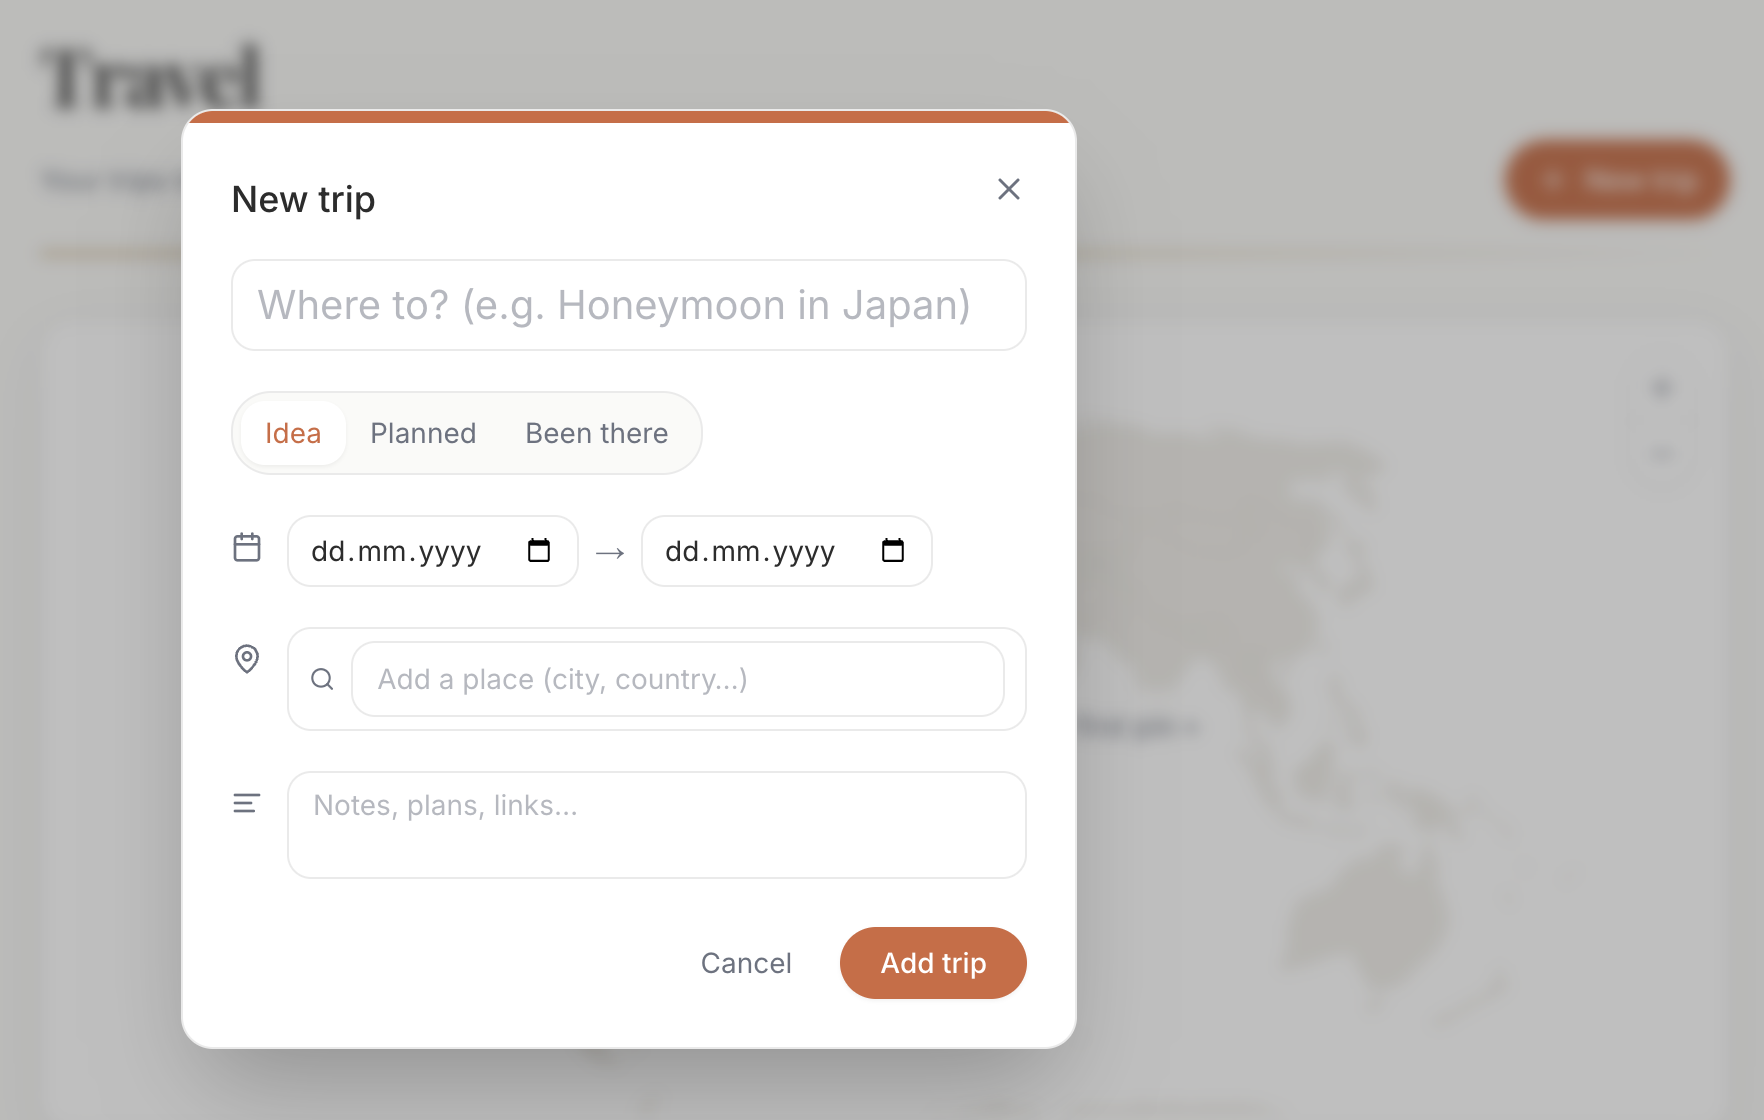Cancel the new trip
This screenshot has height=1120, width=1764.
746,963
